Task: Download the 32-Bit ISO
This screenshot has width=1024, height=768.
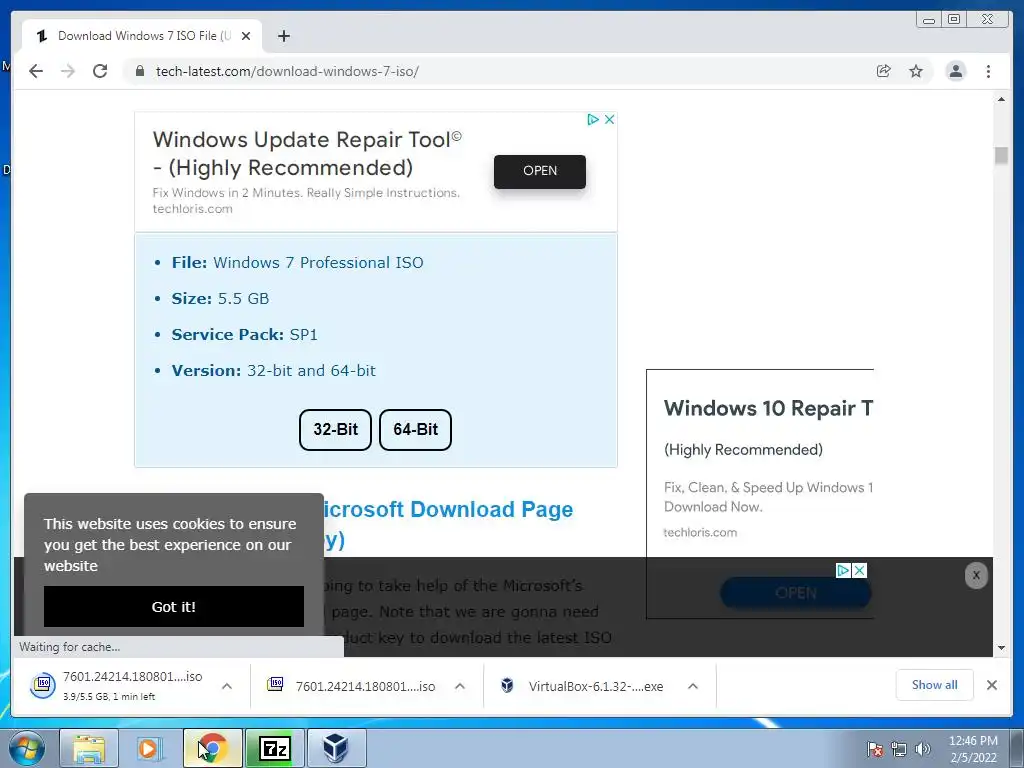Action: pyautogui.click(x=335, y=430)
